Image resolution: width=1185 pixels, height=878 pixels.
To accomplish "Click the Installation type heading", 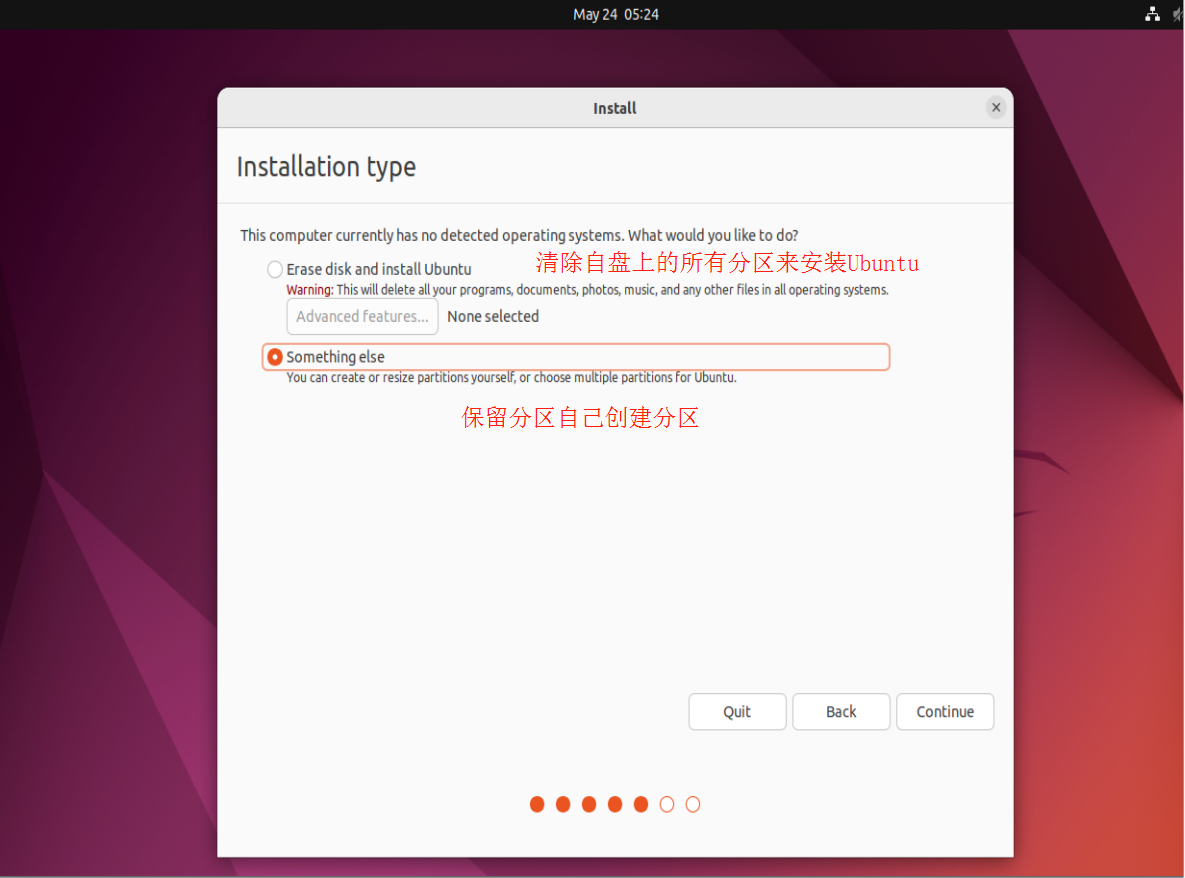I will pyautogui.click(x=326, y=166).
